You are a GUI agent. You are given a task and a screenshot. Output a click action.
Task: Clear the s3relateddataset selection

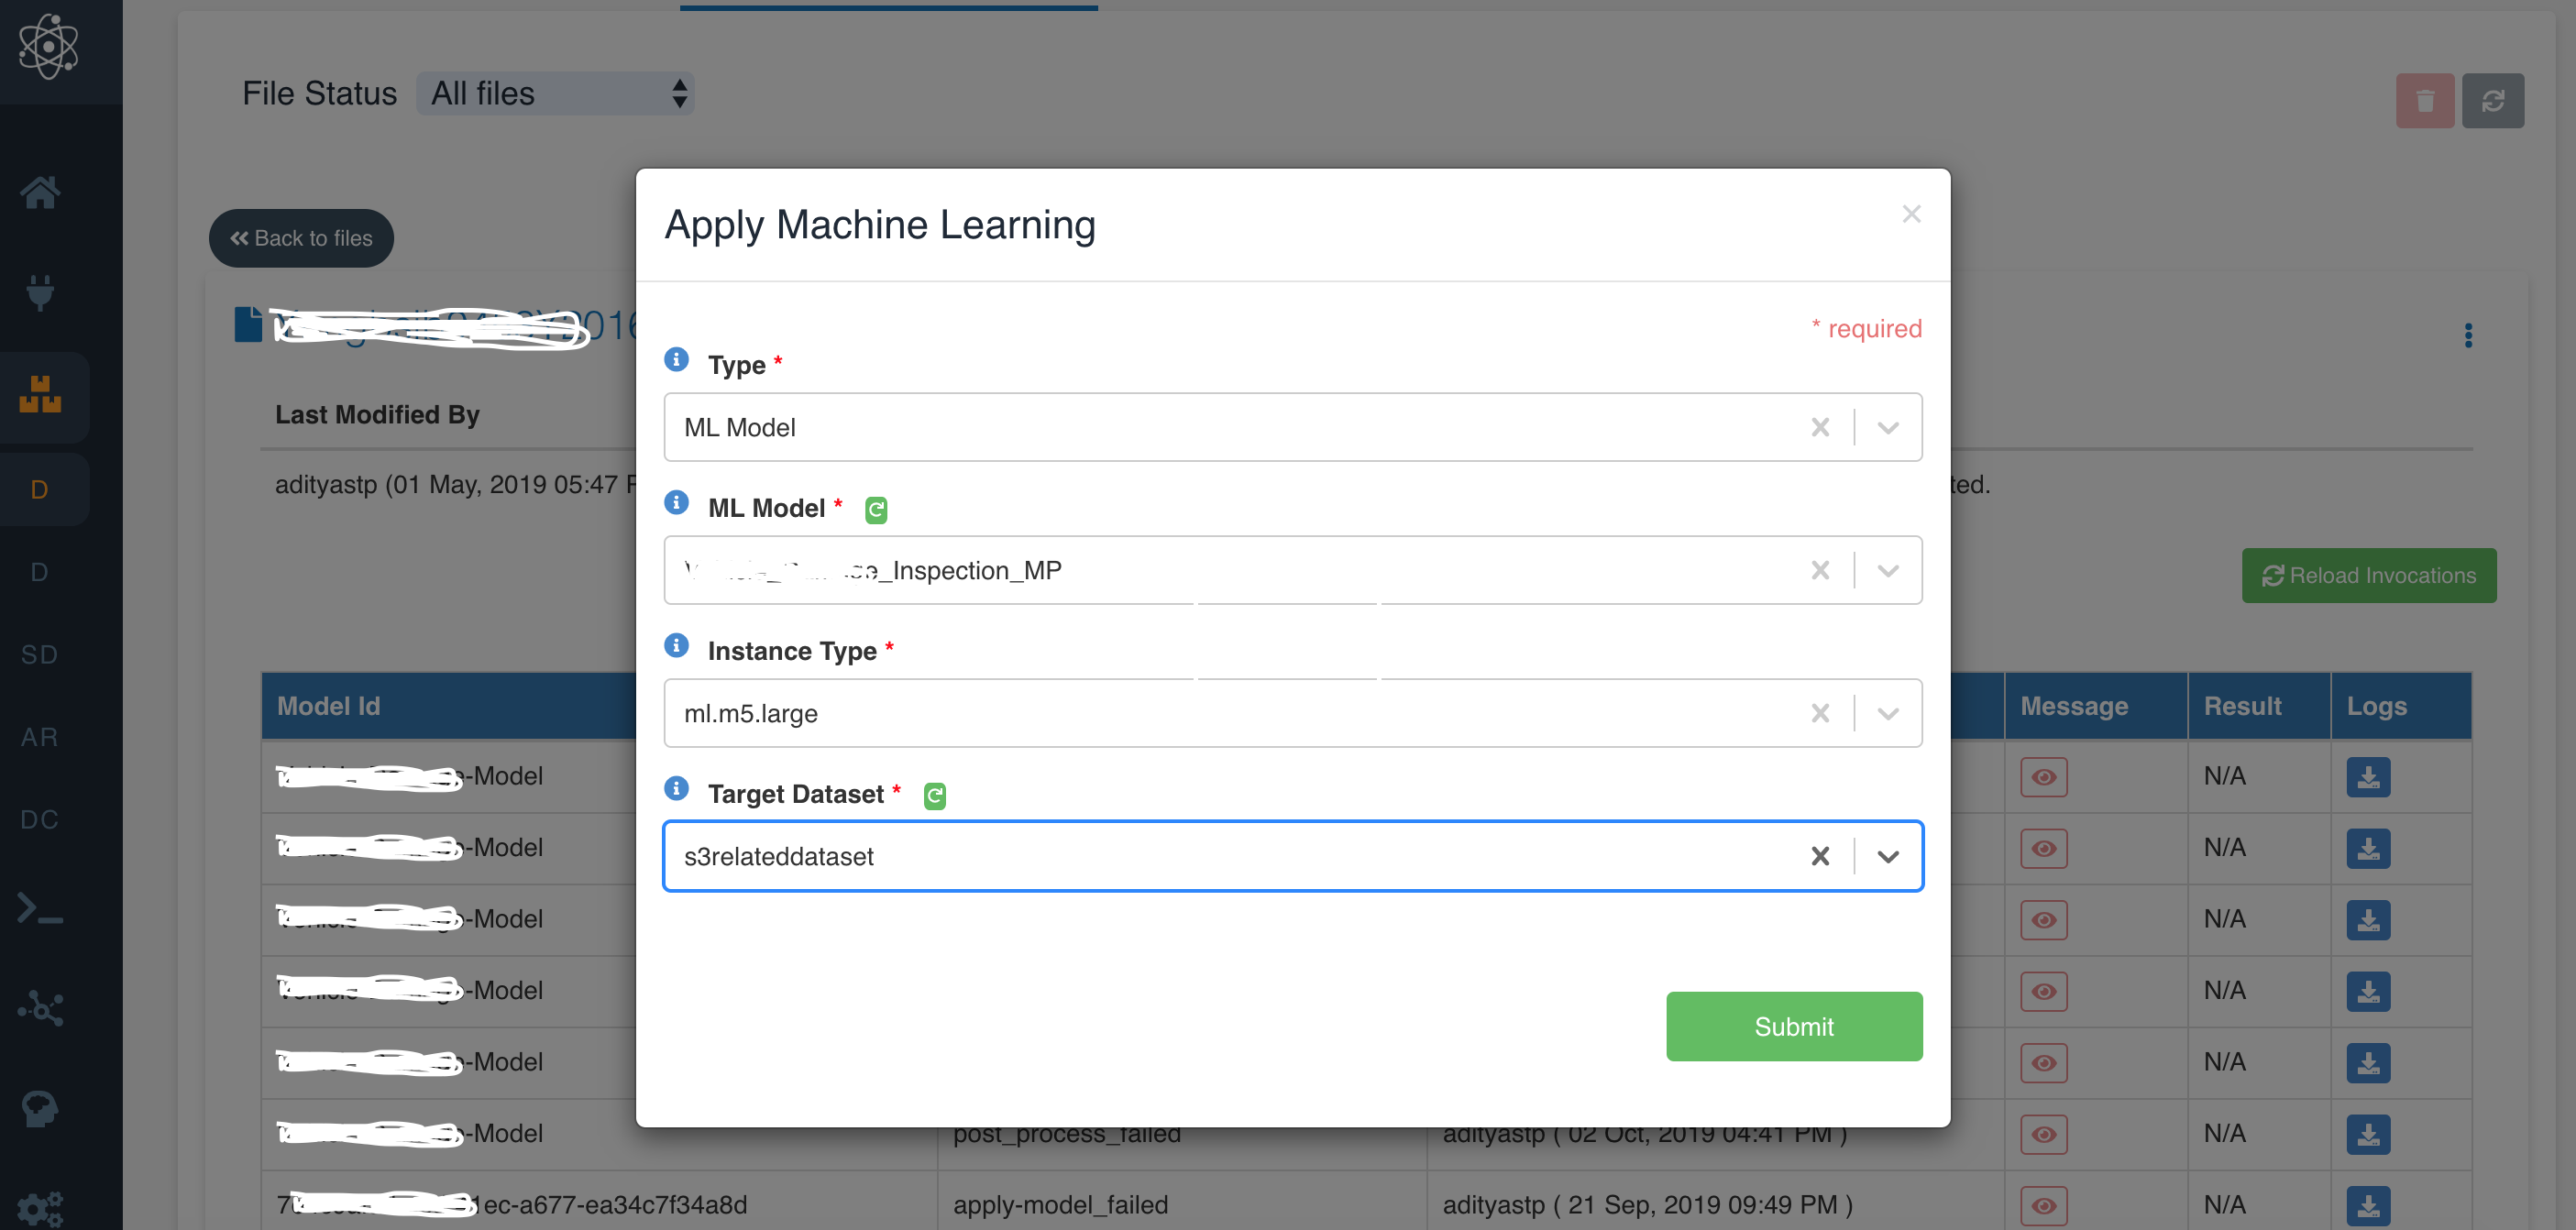pyautogui.click(x=1820, y=856)
